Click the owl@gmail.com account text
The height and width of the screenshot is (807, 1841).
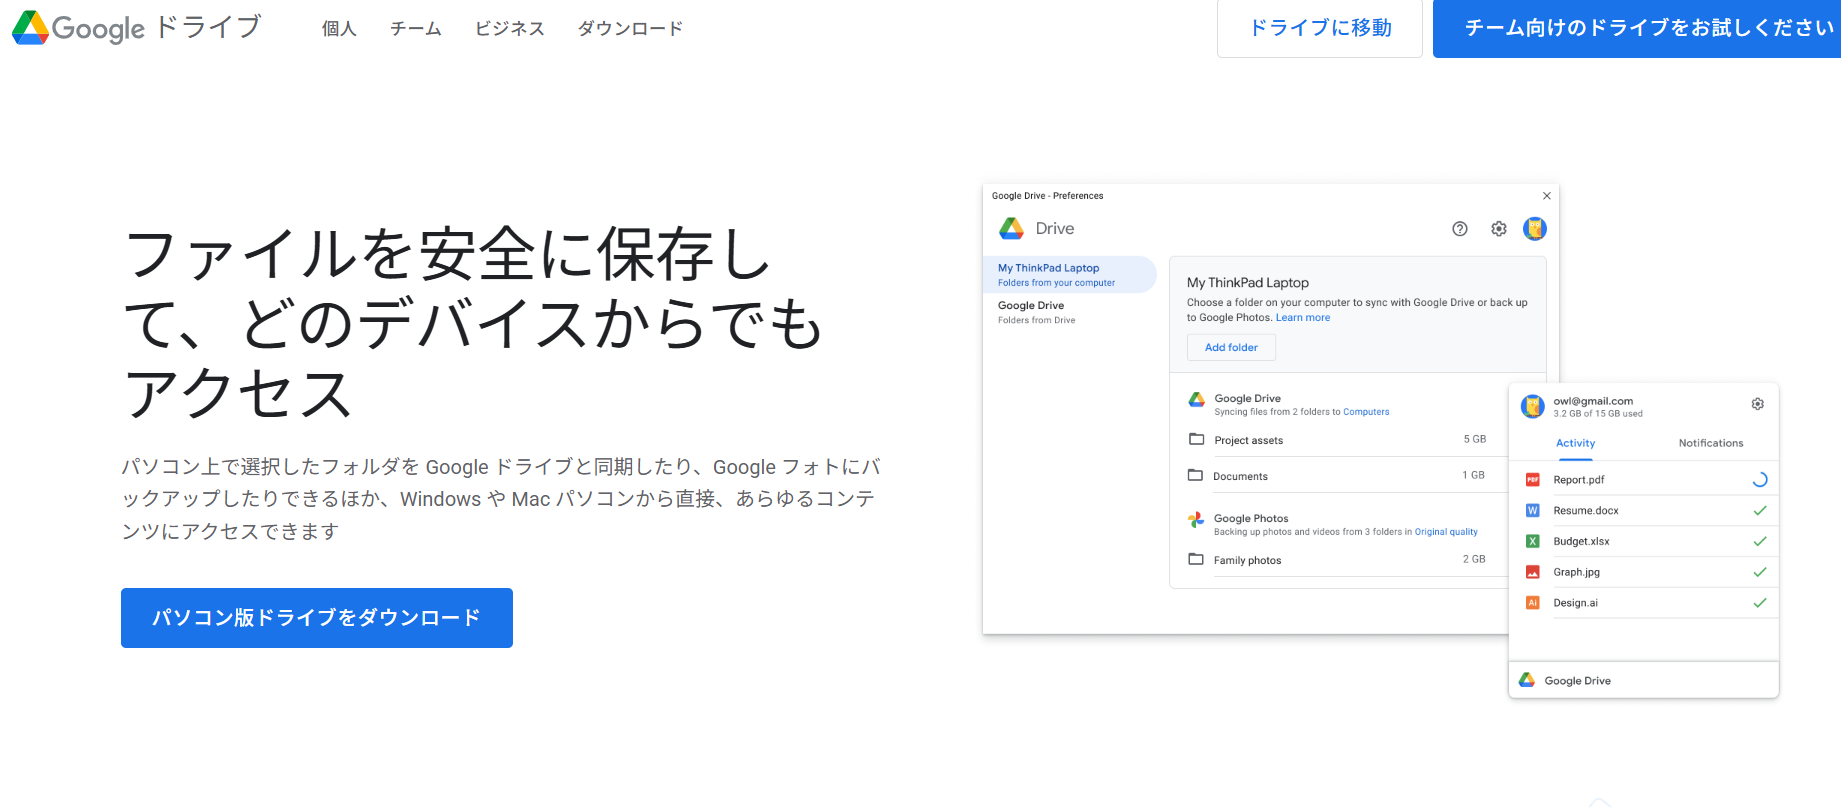pos(1593,401)
